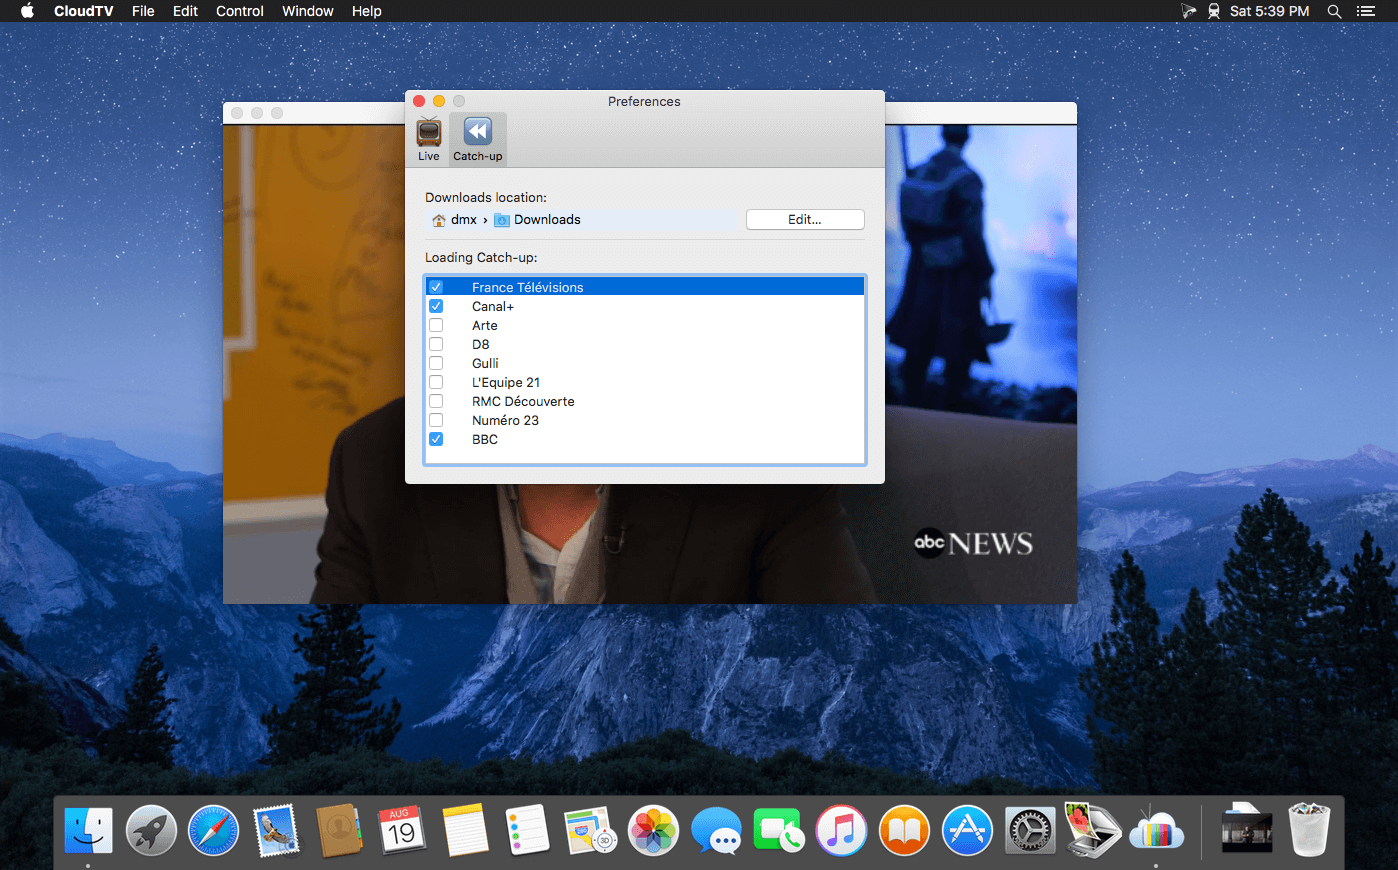The width and height of the screenshot is (1398, 870).
Task: Select the "France Télévisions" row label
Action: coord(527,287)
